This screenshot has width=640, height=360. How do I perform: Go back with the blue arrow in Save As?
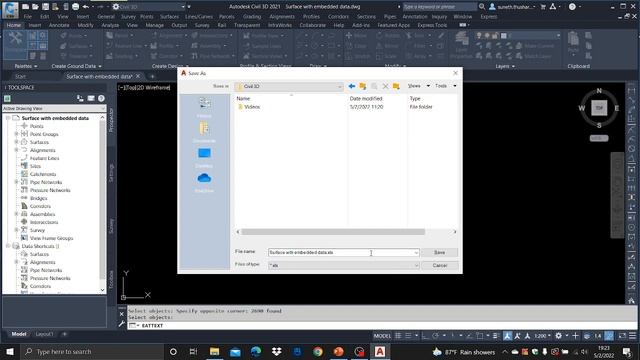pos(351,86)
